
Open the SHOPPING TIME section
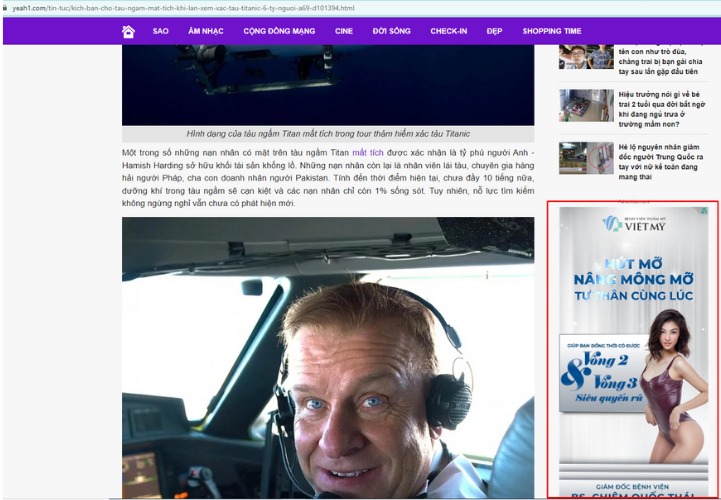551,31
